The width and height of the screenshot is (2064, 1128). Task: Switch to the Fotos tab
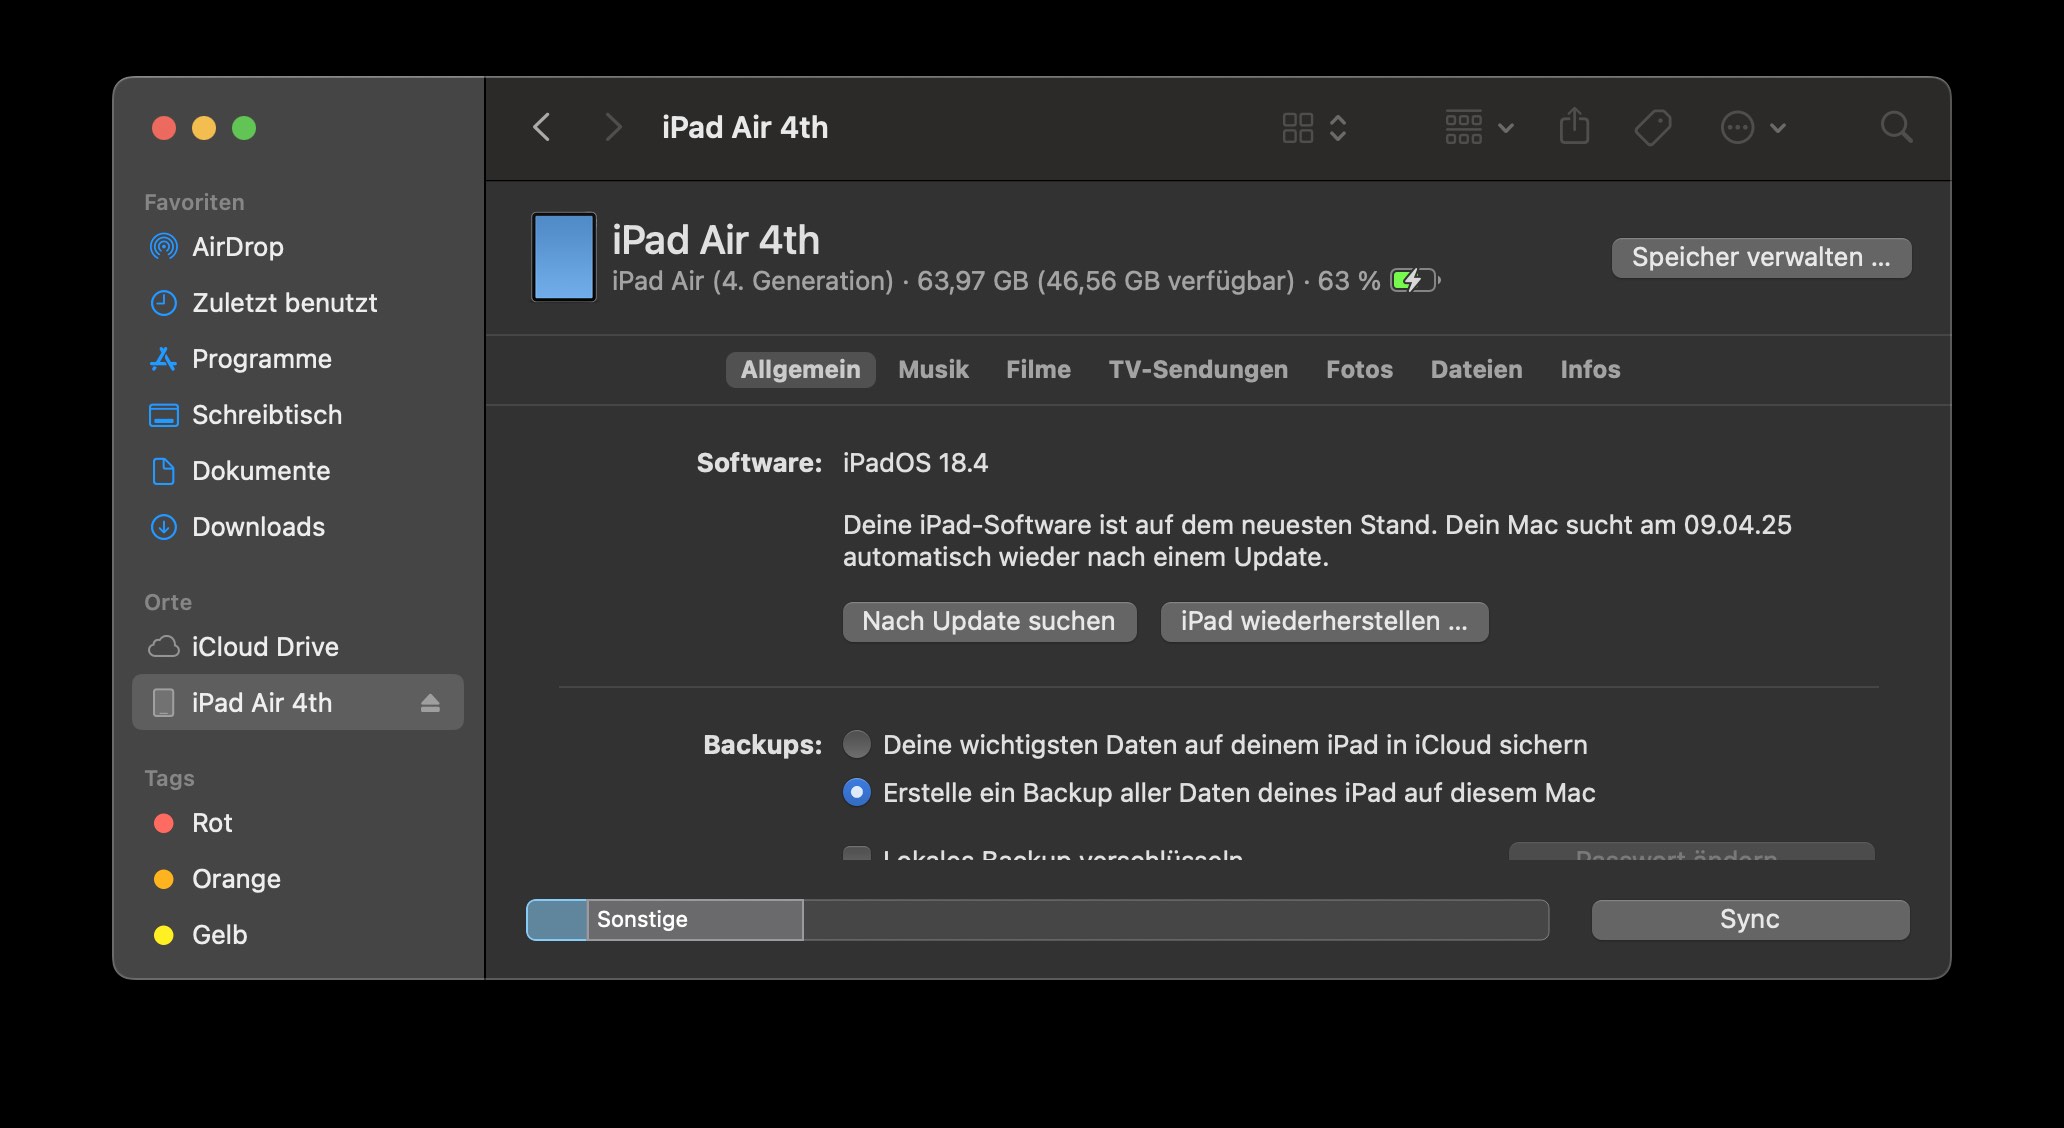pos(1359,370)
